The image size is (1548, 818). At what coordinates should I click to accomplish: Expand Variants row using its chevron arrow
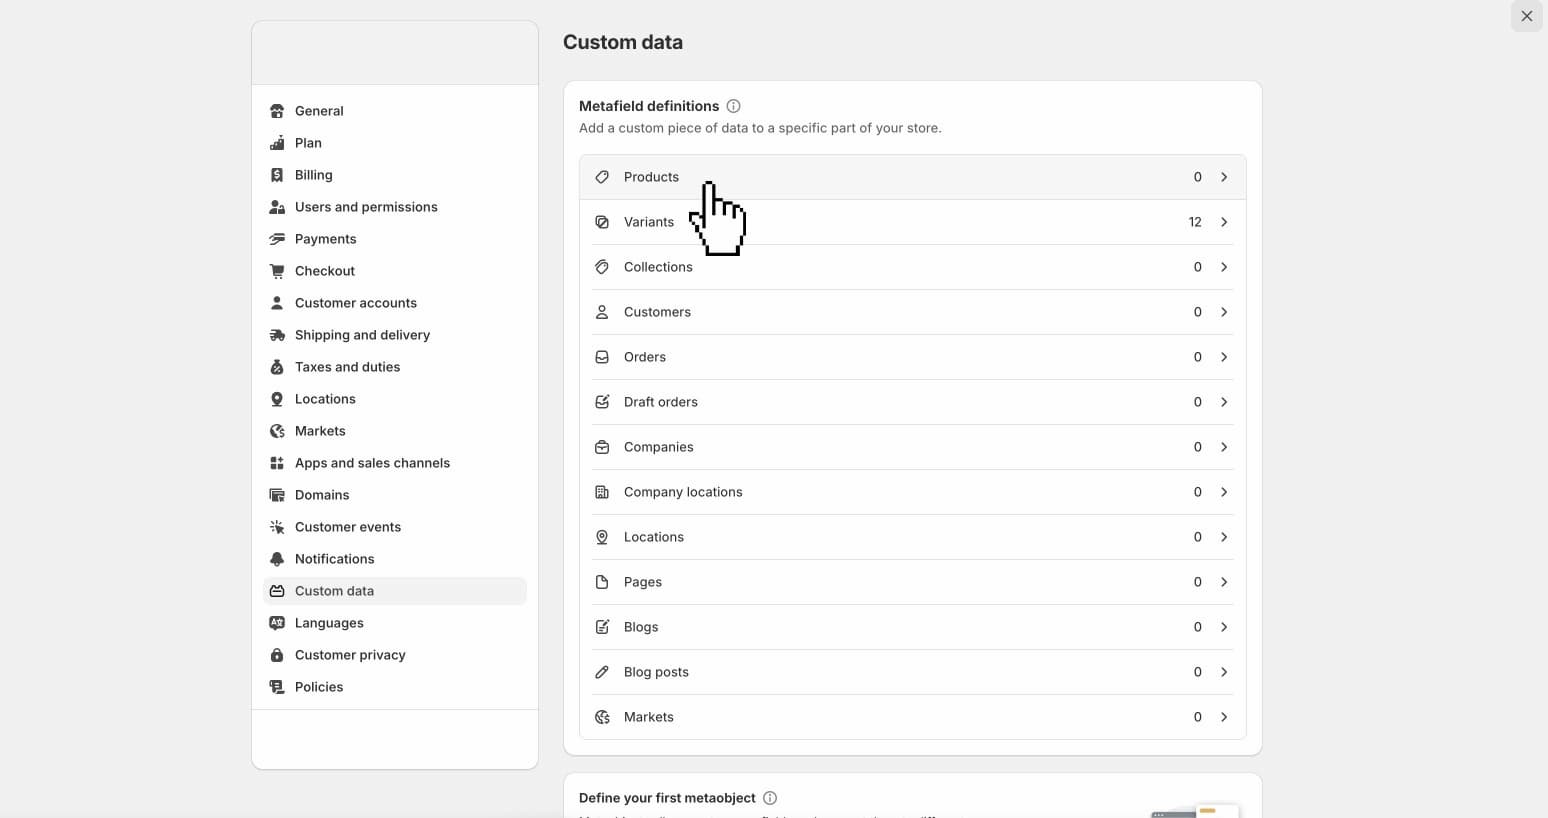pos(1224,222)
